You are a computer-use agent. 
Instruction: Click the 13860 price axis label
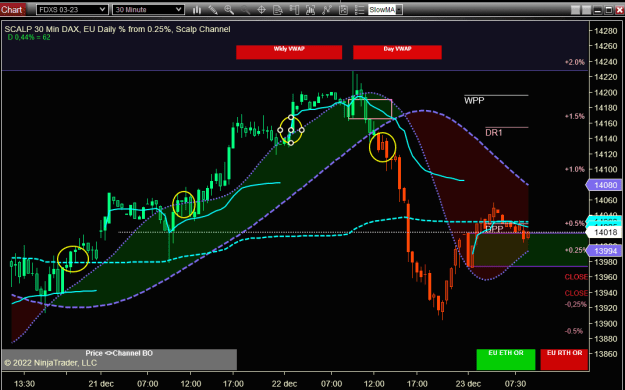pyautogui.click(x=605, y=354)
